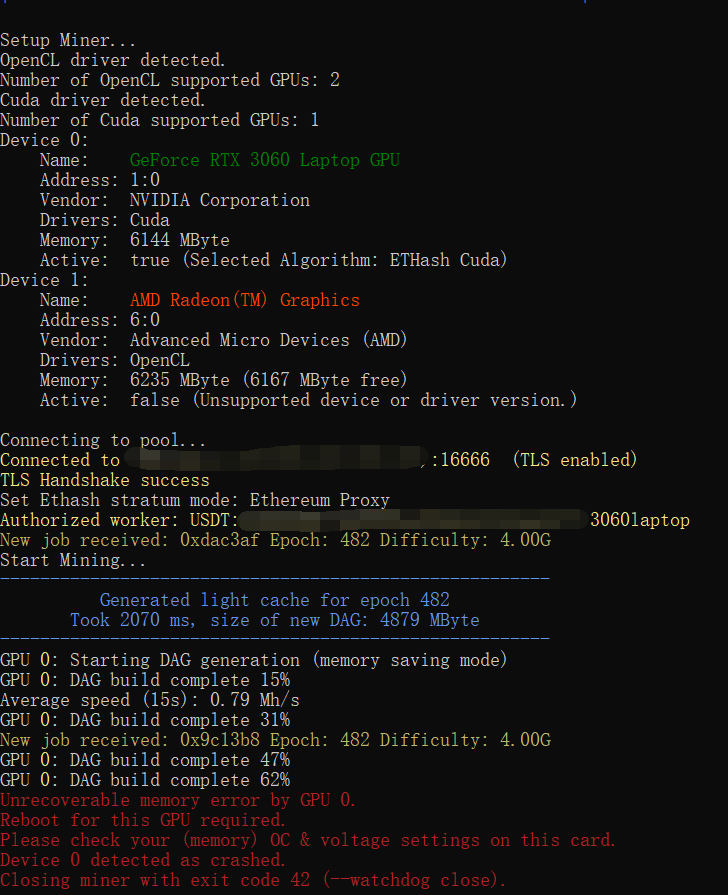Click red 'AMD Radeon(TM) Graphics' name
Screen dimensions: 728x895
tap(244, 300)
